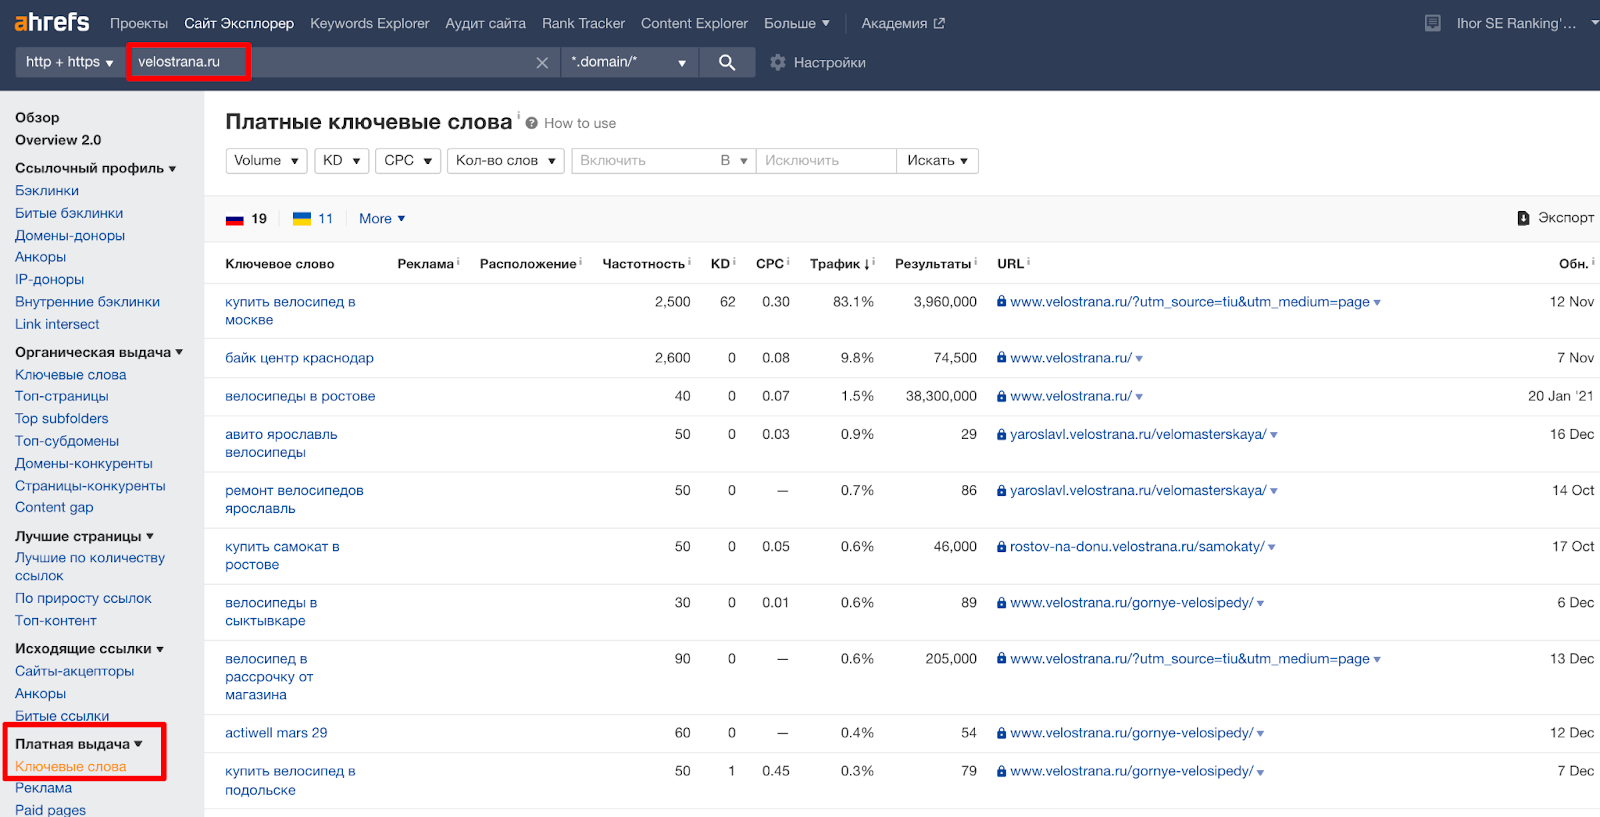Click lock icon on байк центр краснодар row
Viewport: 1600px width, 817px height.
click(x=1001, y=358)
